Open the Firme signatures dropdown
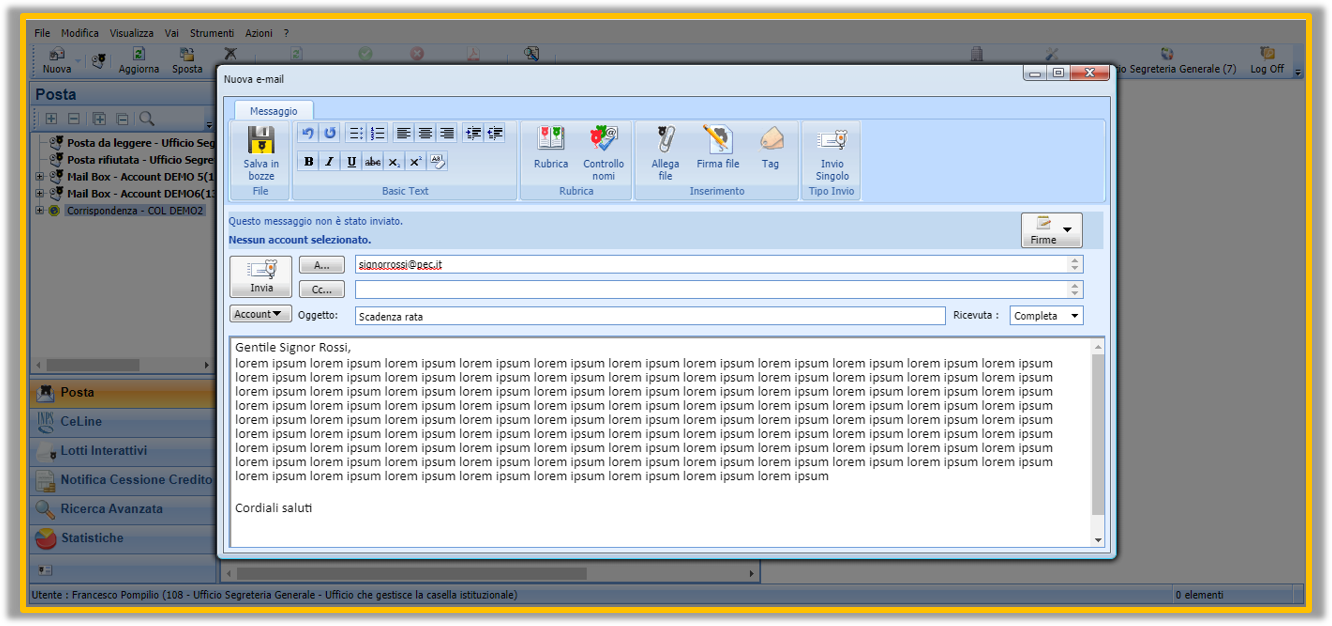 tap(1051, 231)
